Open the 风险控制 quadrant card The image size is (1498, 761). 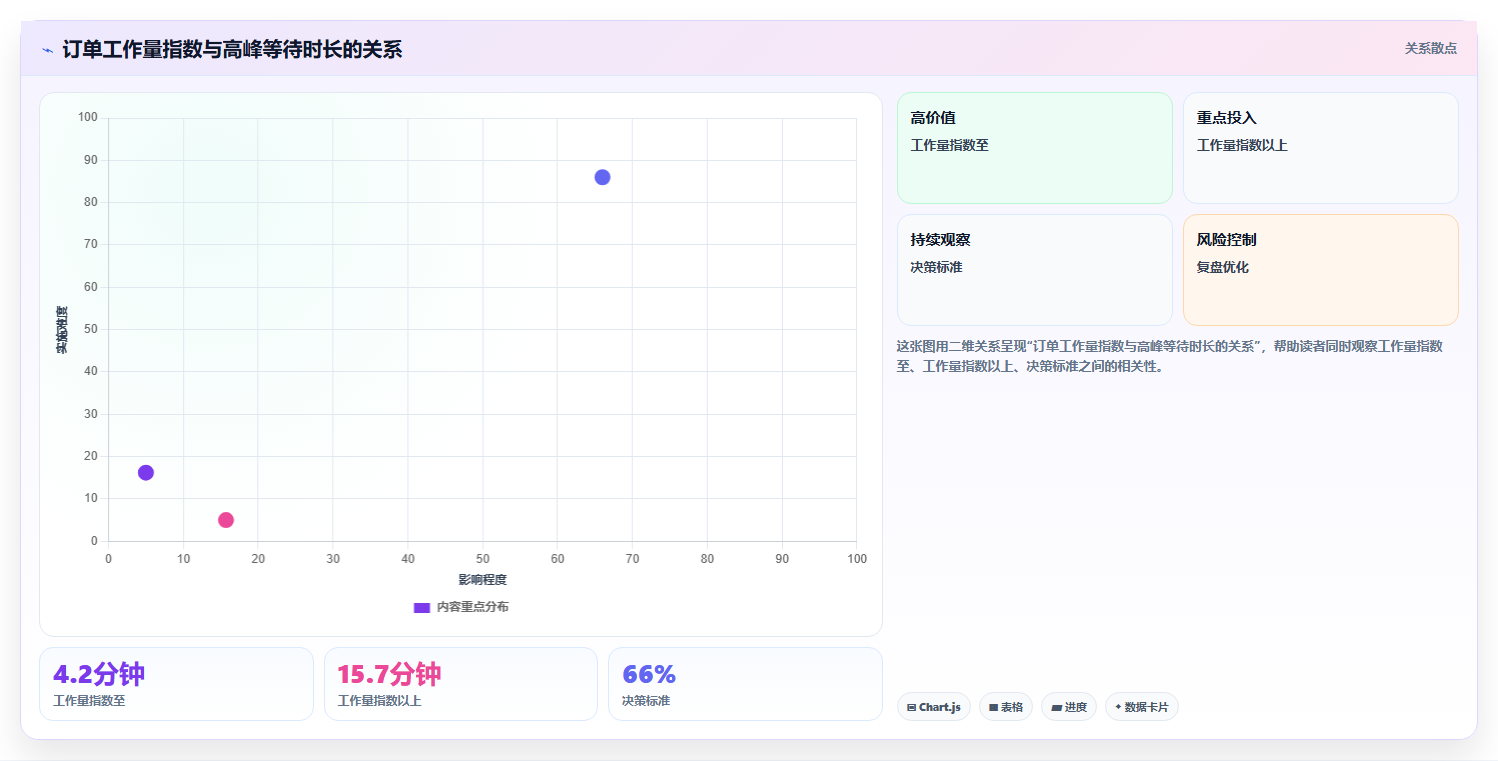coord(1320,270)
